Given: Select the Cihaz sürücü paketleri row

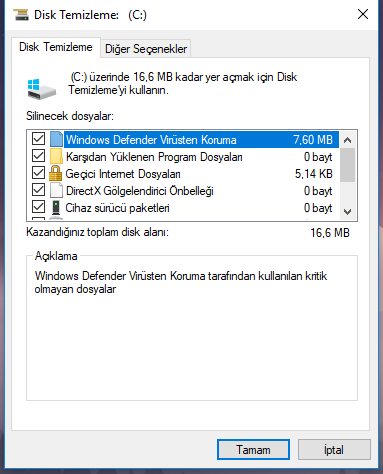Looking at the screenshot, I should (x=182, y=207).
